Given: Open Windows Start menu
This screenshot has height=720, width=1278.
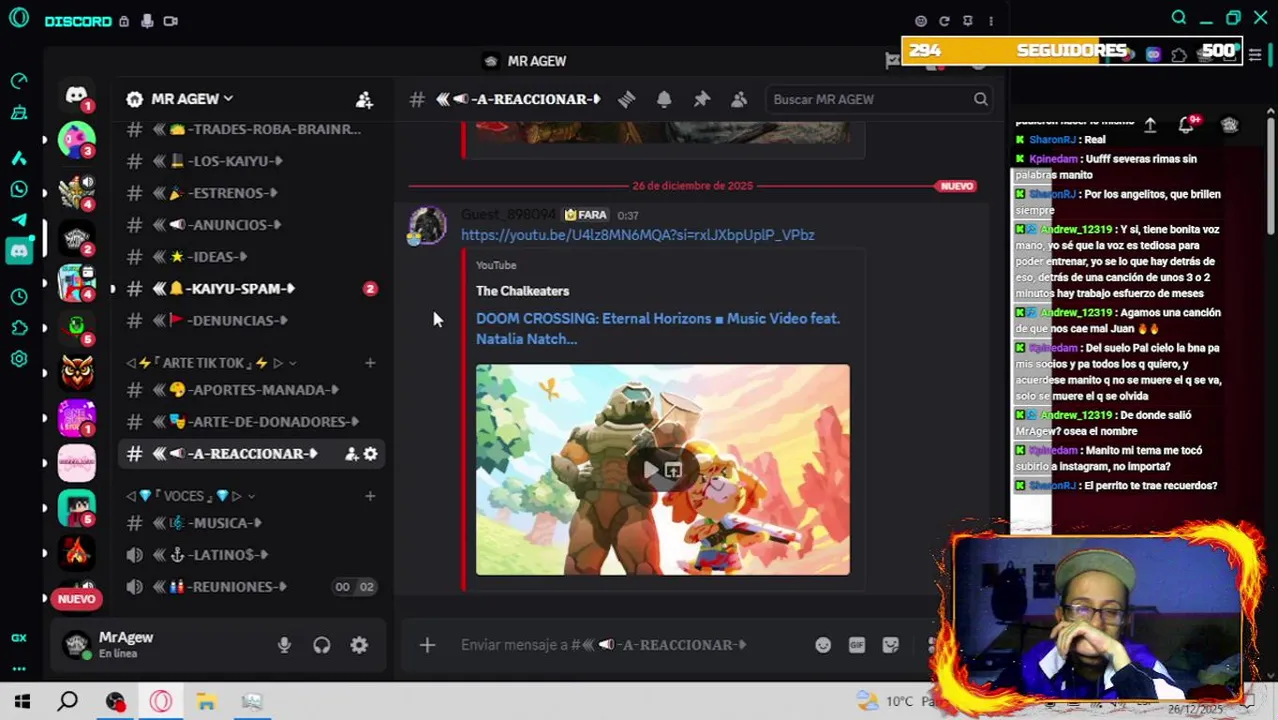Looking at the screenshot, I should (x=22, y=702).
